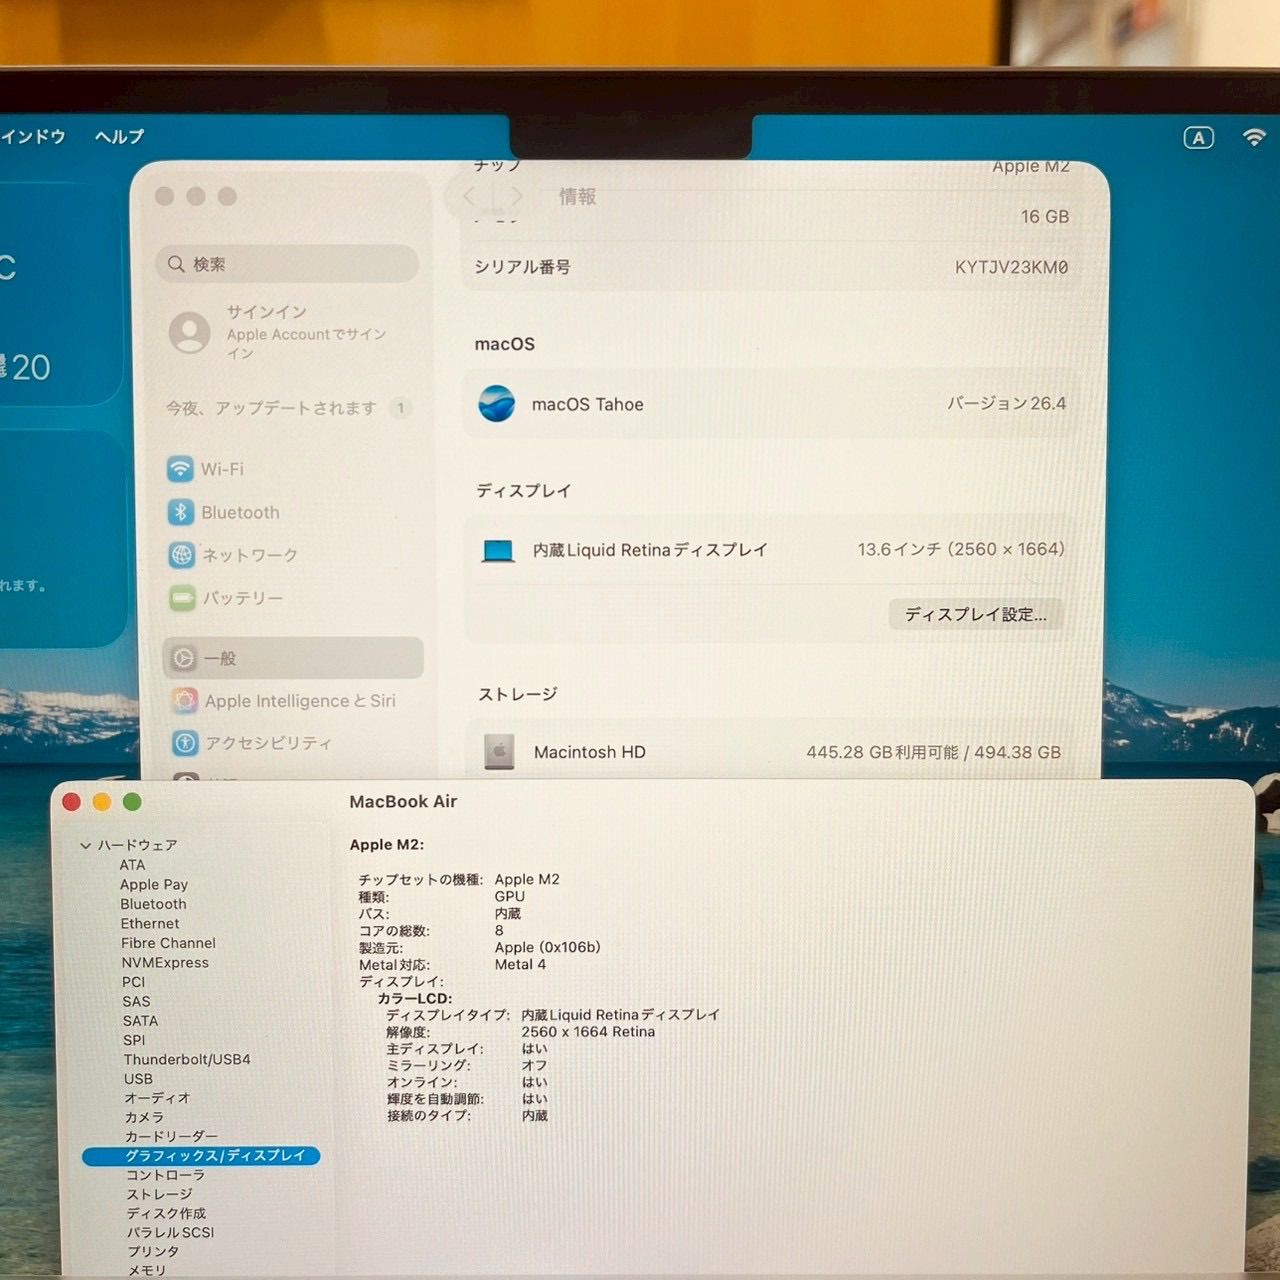This screenshot has width=1280, height=1280.
Task: Click the 今夜、アップデートされます notification row
Action: point(289,408)
